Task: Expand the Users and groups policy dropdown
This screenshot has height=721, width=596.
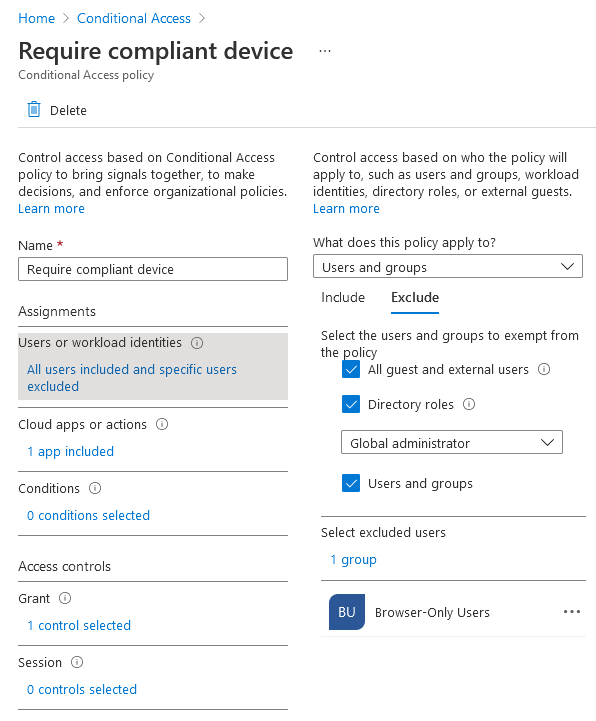Action: point(447,266)
